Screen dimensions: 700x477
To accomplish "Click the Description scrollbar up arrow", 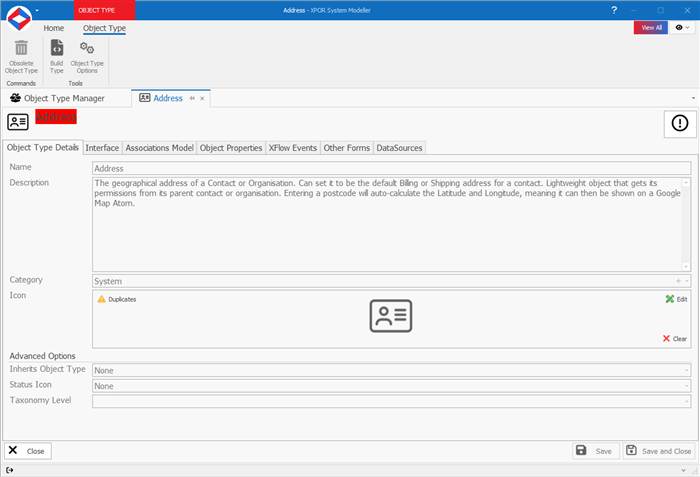I will click(686, 182).
